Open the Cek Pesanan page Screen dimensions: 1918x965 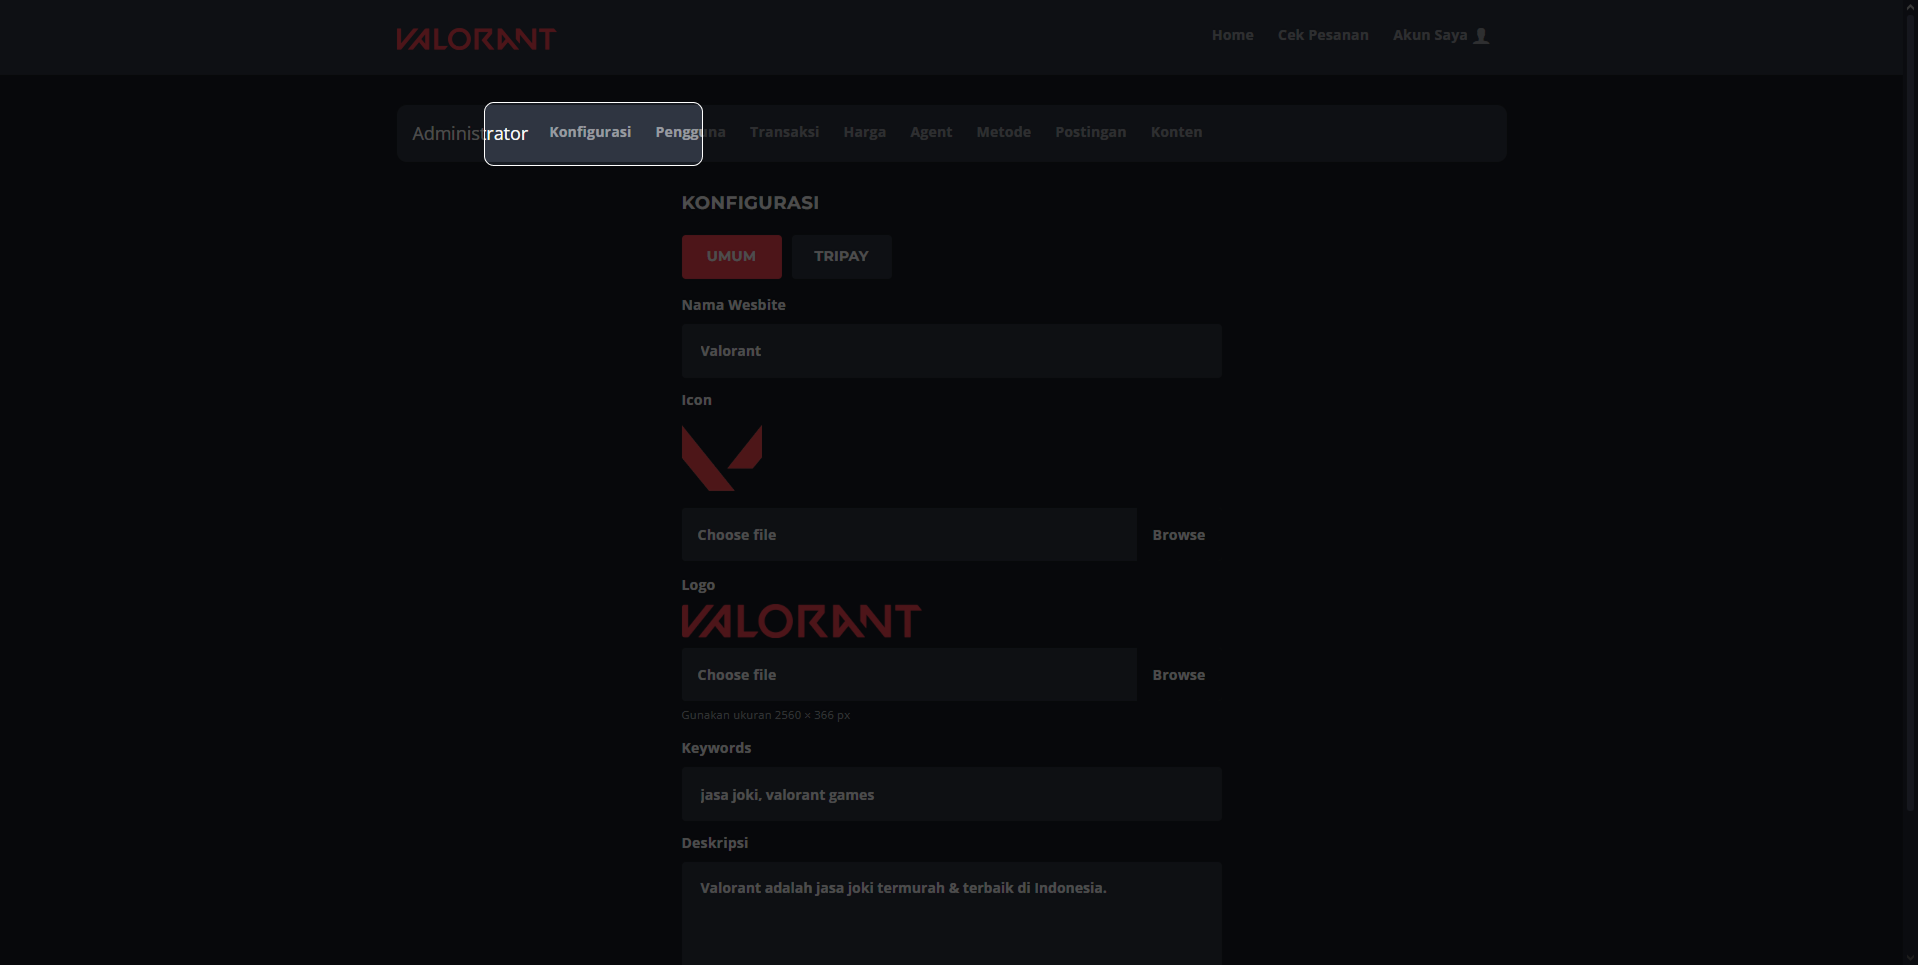1323,35
